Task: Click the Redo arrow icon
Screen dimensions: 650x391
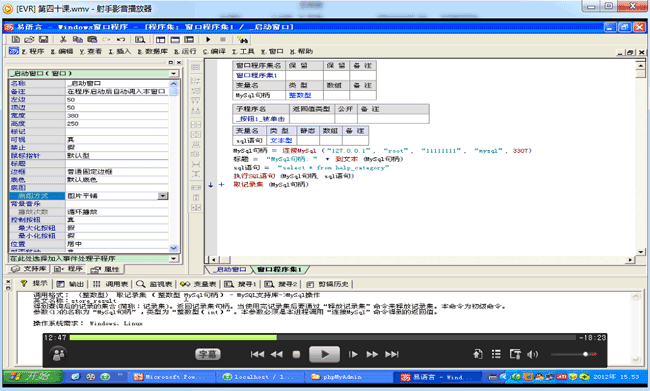Action: coord(107,39)
